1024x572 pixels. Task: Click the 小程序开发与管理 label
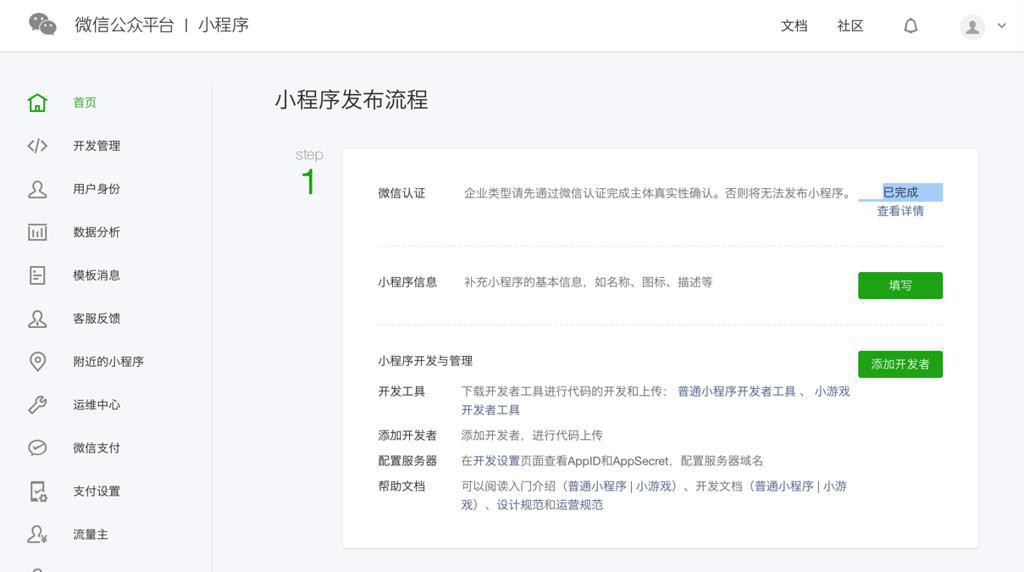[x=425, y=360]
